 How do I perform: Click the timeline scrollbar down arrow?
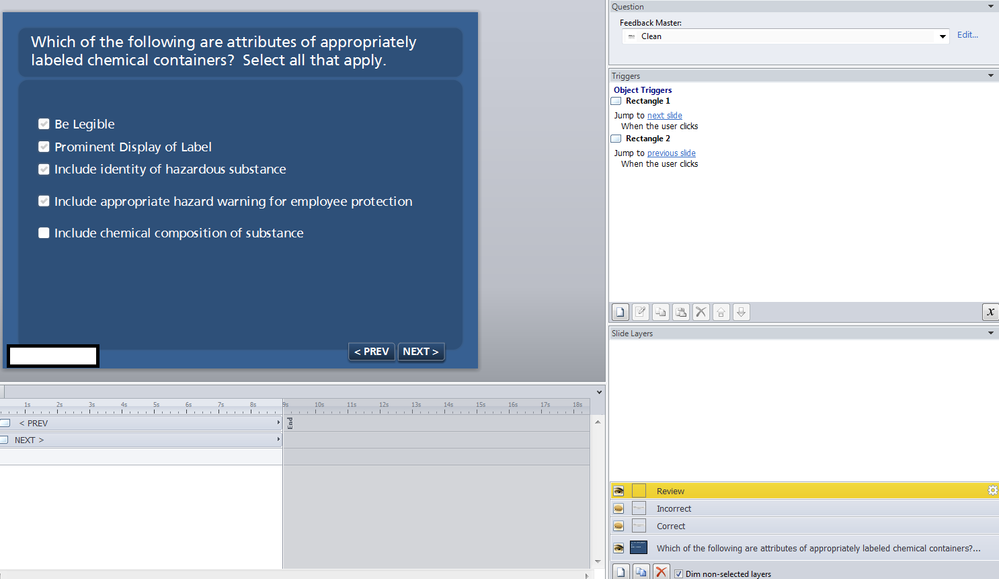pos(598,561)
